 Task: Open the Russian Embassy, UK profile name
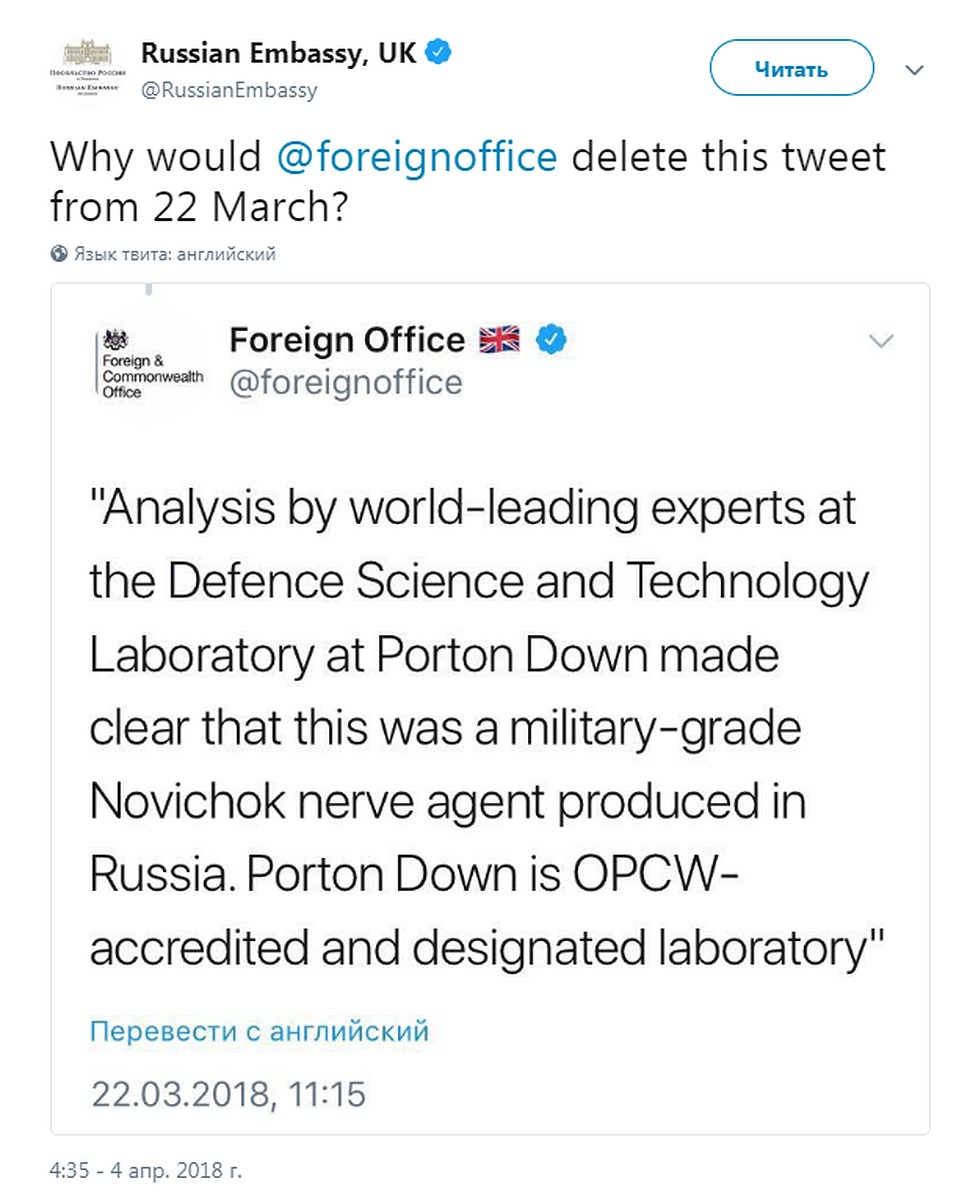(x=279, y=52)
